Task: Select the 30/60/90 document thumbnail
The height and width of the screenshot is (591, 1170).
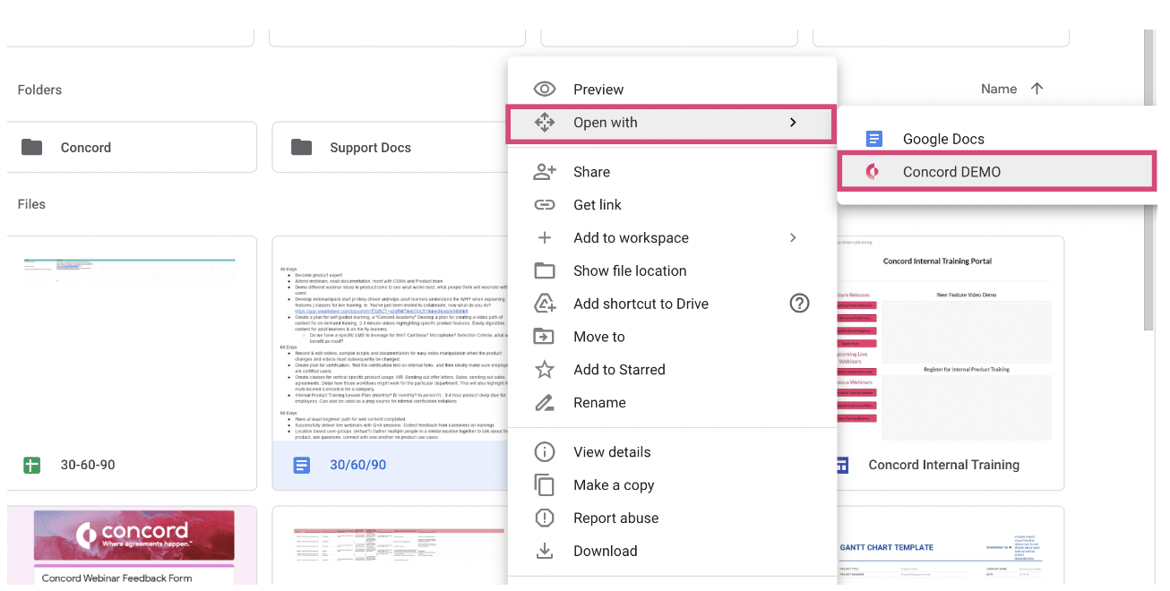Action: click(390, 339)
